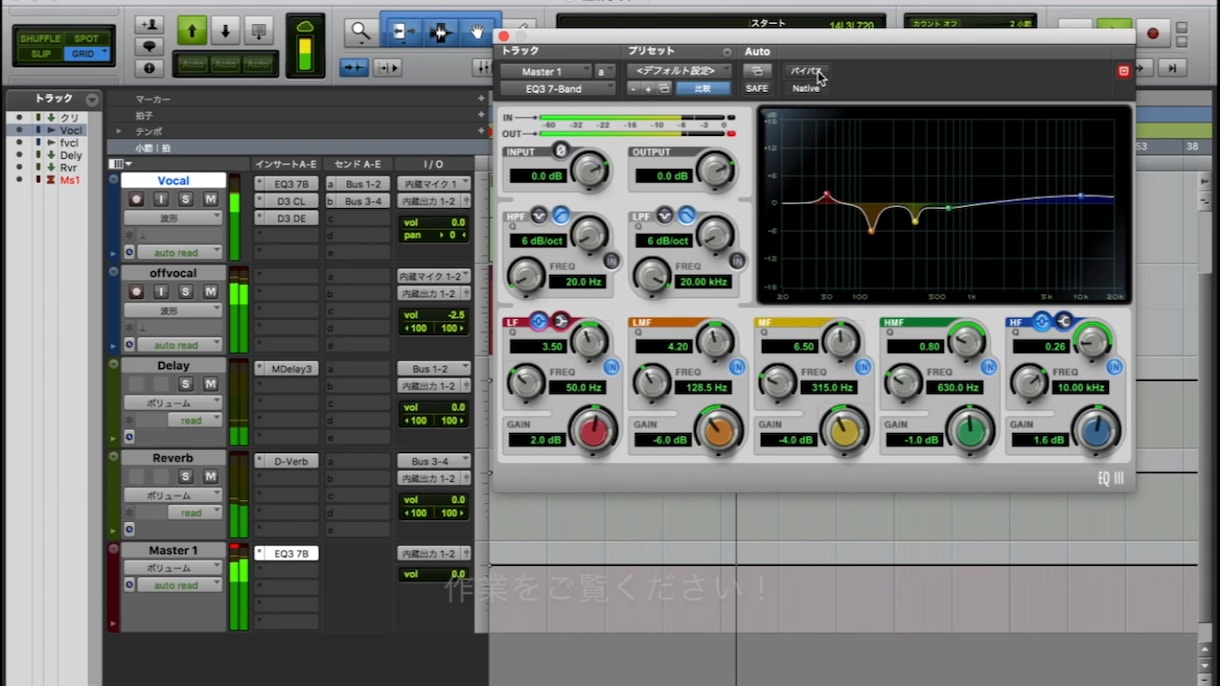Open the default preset dropdown
This screenshot has width=1220, height=686.
[x=679, y=71]
